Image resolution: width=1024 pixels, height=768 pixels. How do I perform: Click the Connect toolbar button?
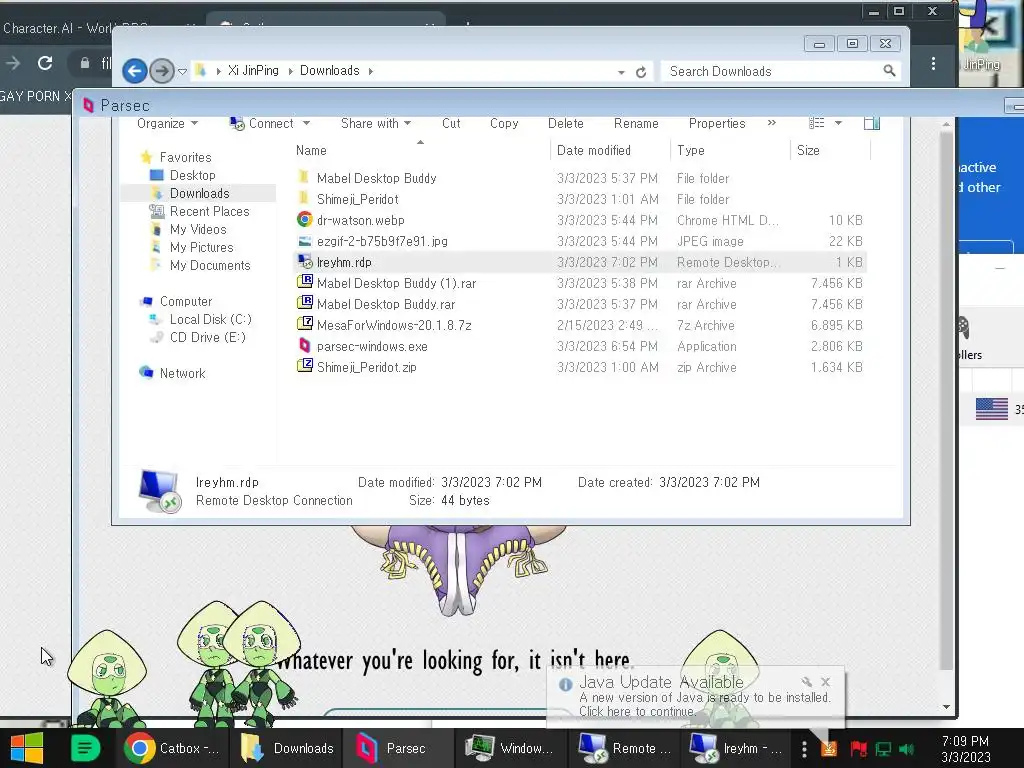(x=263, y=123)
